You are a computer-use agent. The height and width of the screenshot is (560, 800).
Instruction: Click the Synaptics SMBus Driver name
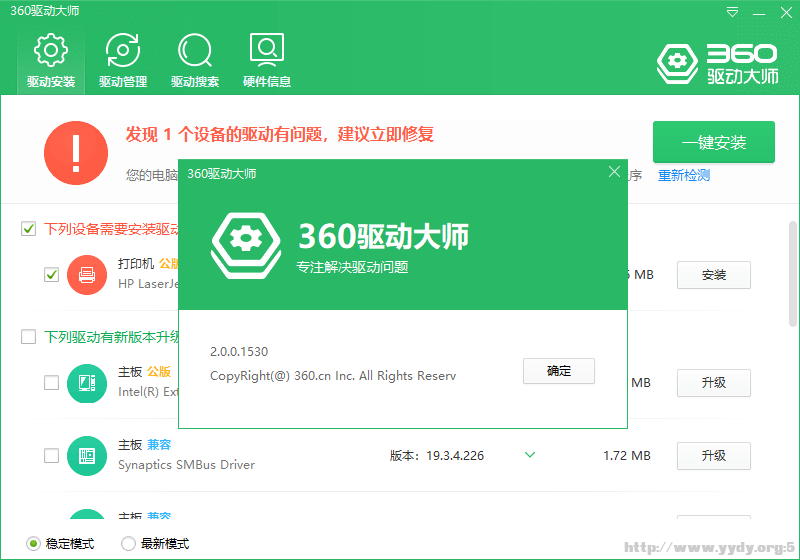[186, 465]
